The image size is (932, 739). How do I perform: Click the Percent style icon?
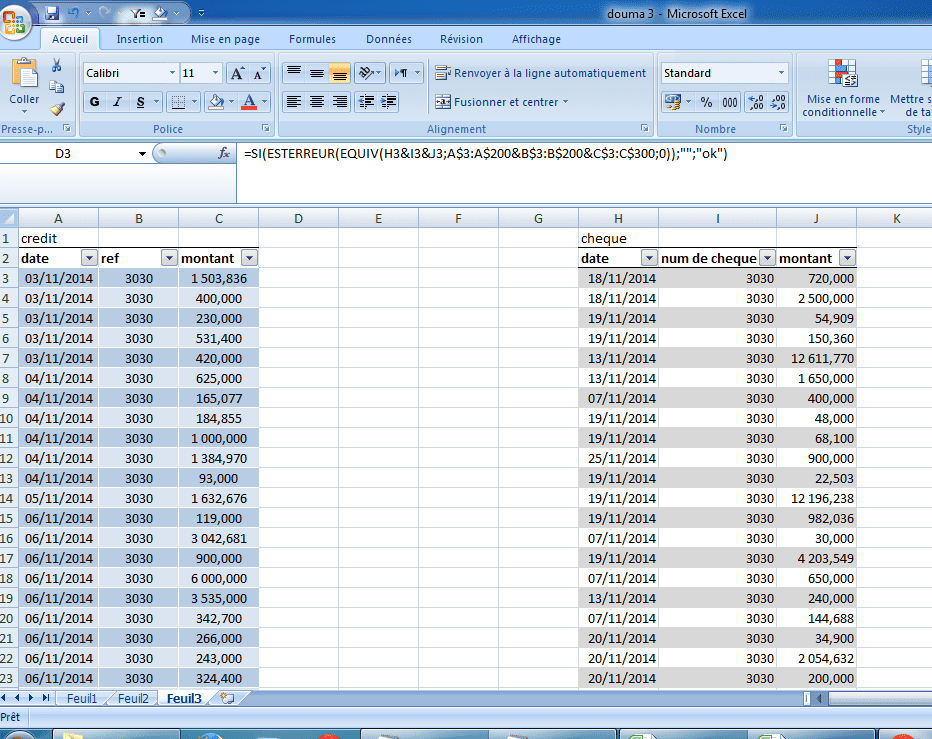[706, 102]
